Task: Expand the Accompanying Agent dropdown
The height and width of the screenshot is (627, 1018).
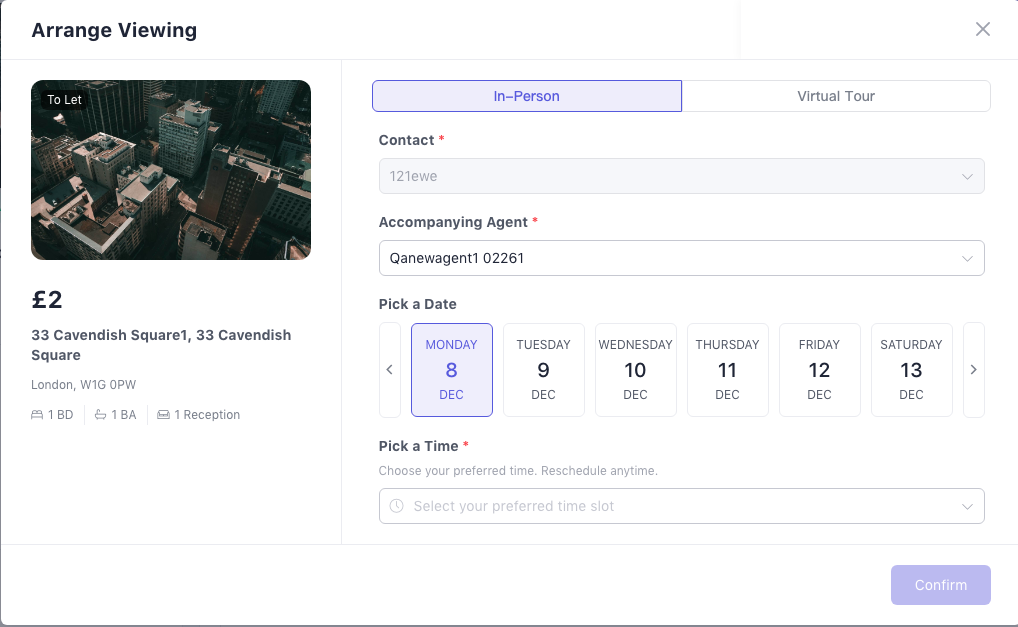Action: (681, 258)
